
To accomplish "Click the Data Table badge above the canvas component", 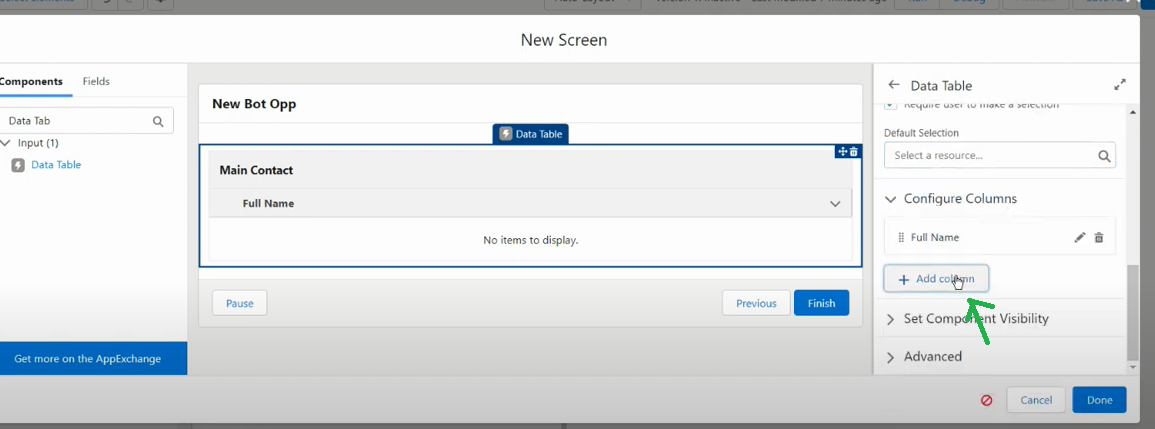I will (531, 133).
